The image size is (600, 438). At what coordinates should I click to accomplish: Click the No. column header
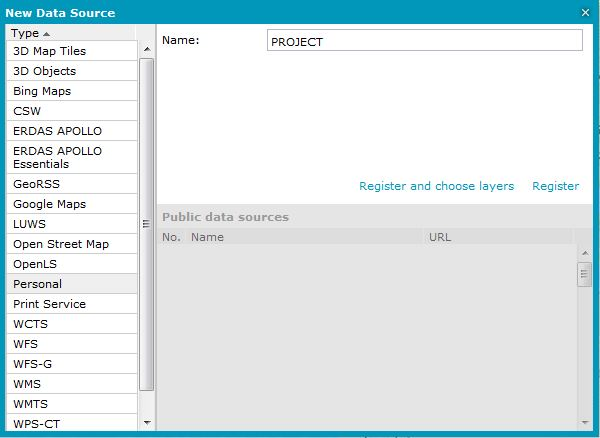pos(171,237)
